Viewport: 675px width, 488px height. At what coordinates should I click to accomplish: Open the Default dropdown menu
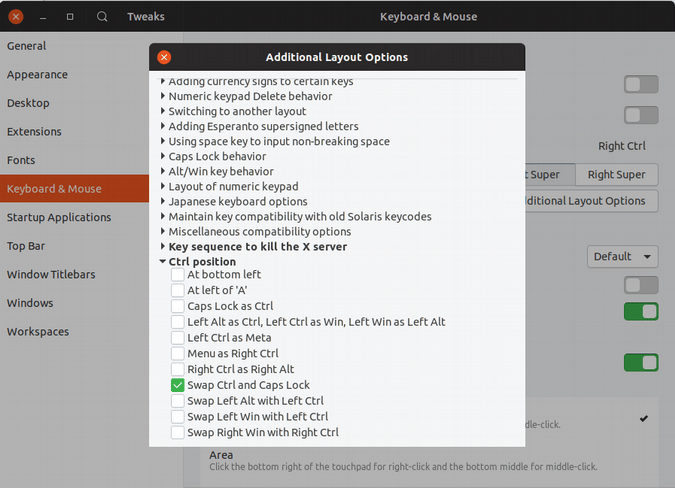point(622,257)
